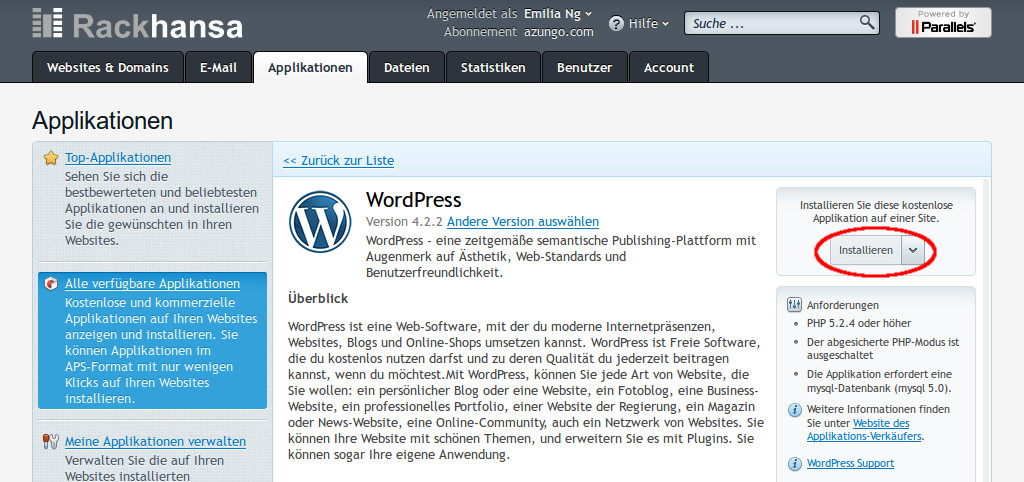Open the Statistiken tab
Image resolution: width=1024 pixels, height=482 pixels.
click(493, 67)
